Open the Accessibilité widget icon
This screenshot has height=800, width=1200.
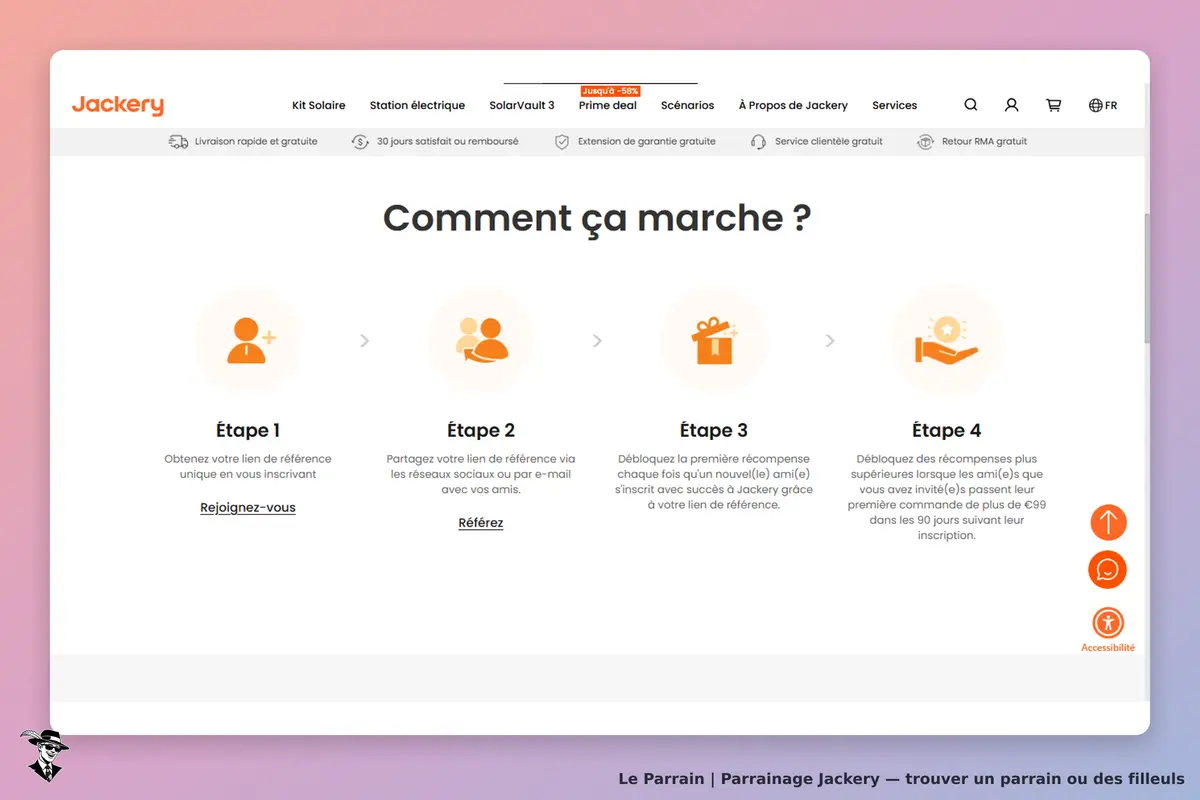point(1108,624)
